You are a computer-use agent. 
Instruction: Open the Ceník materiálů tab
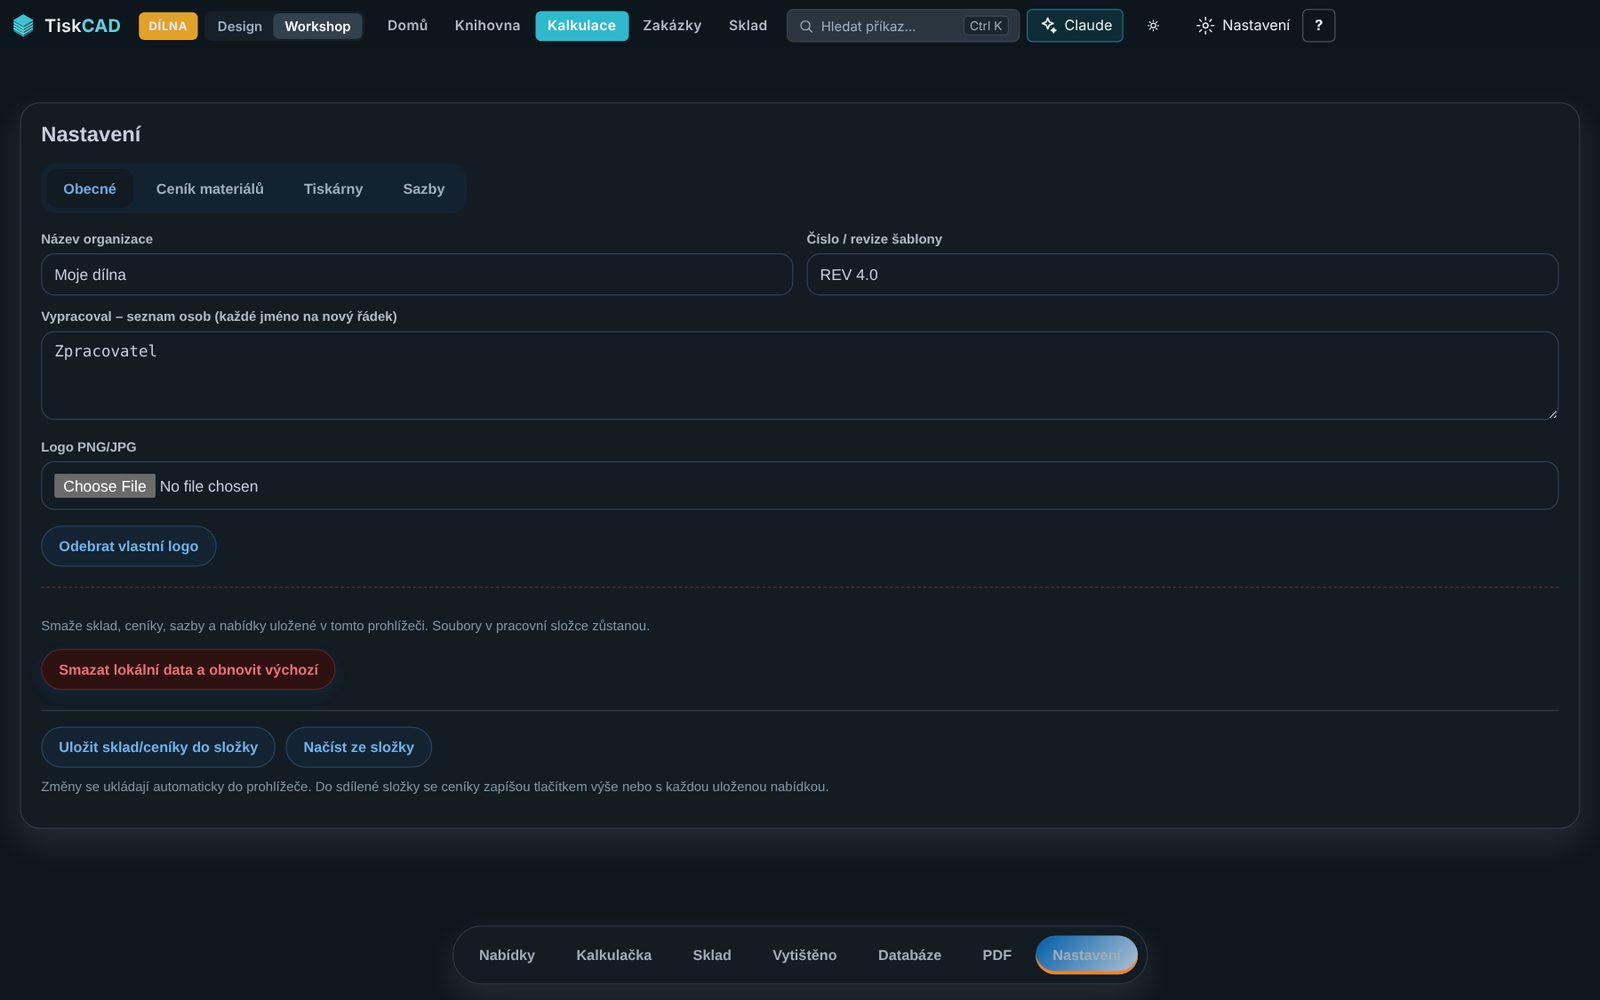click(210, 189)
